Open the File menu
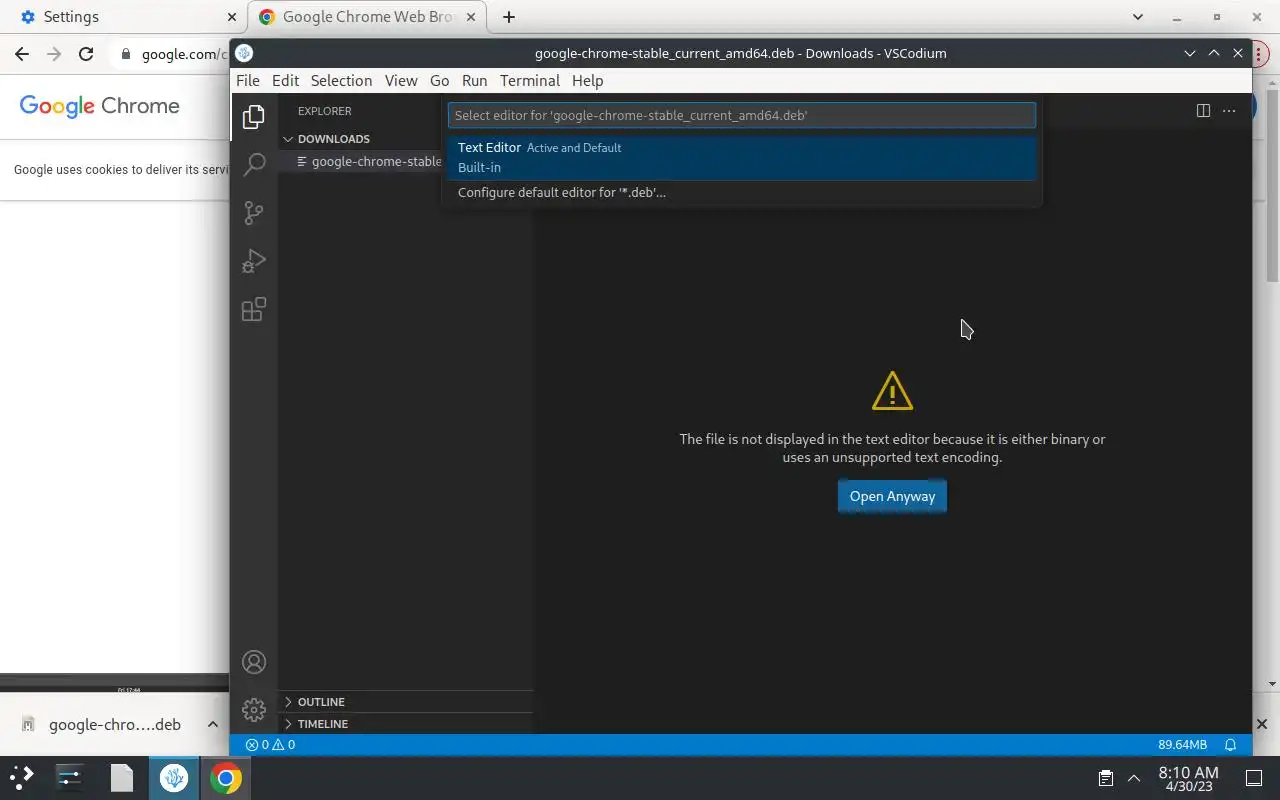The height and width of the screenshot is (800, 1280). click(x=248, y=81)
